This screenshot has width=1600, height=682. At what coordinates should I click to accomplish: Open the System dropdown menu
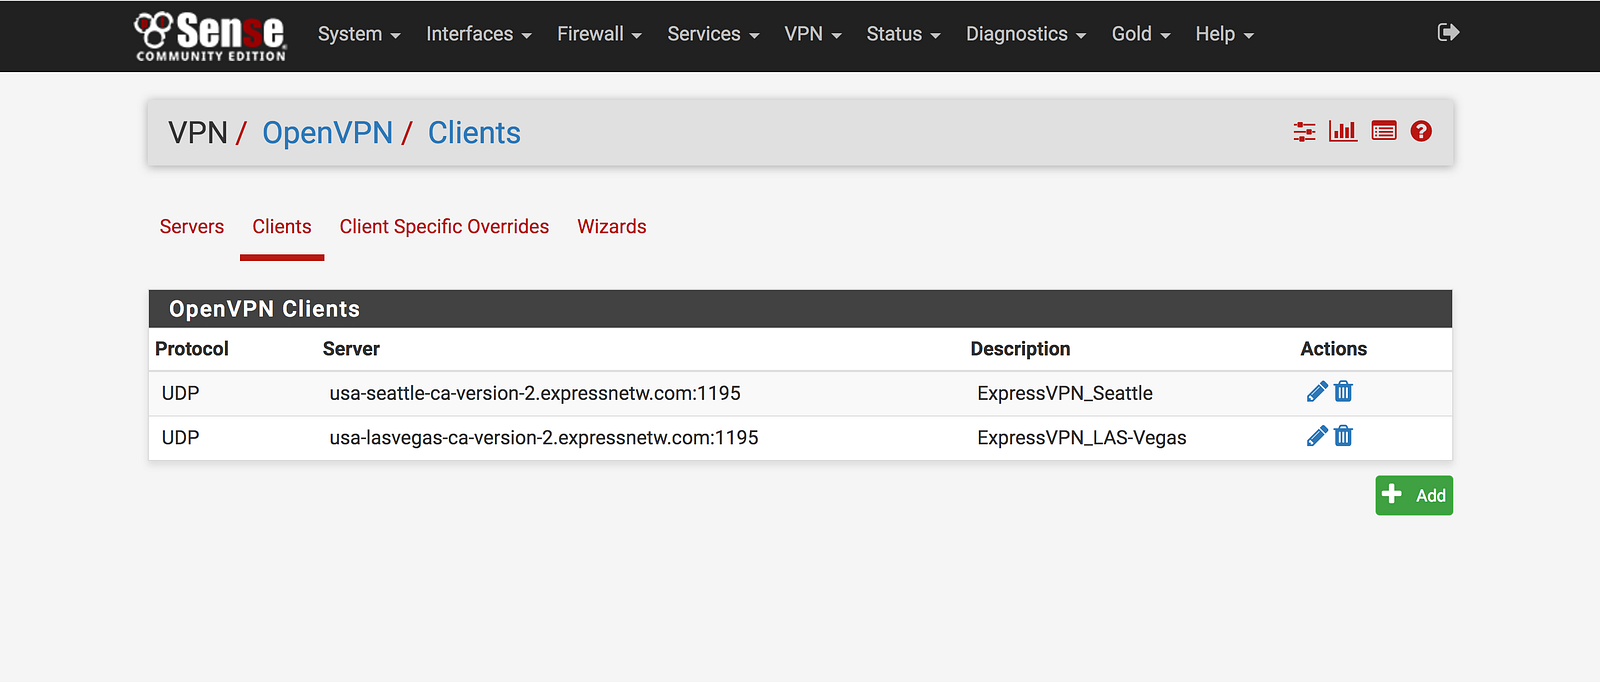pyautogui.click(x=359, y=34)
